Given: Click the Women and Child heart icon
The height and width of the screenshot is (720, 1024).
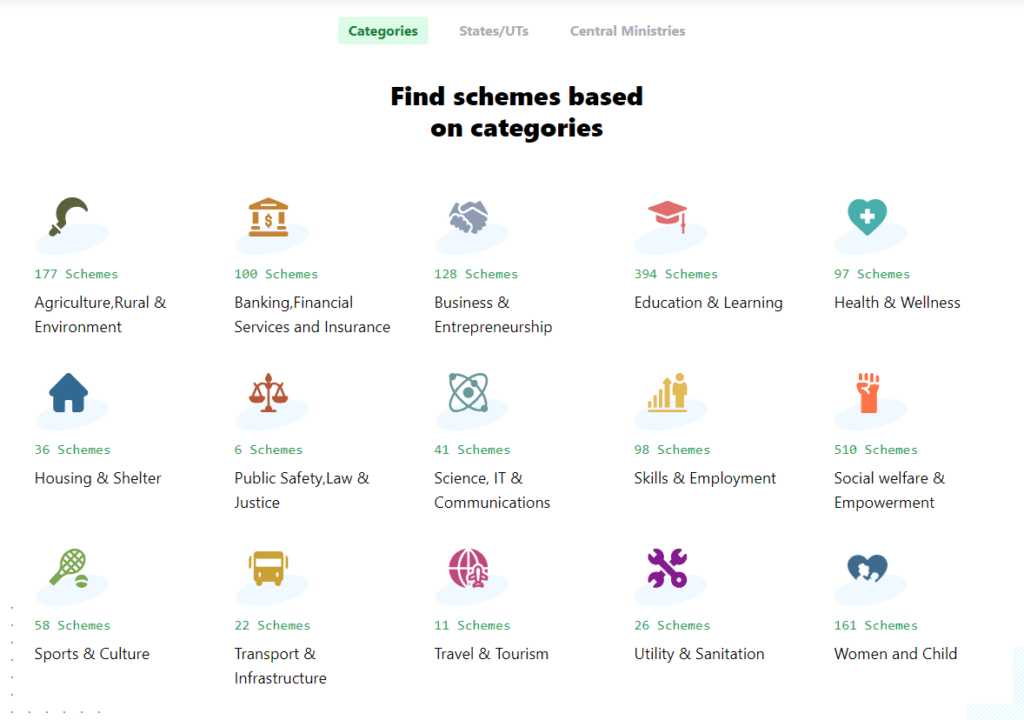Looking at the screenshot, I should point(867,568).
